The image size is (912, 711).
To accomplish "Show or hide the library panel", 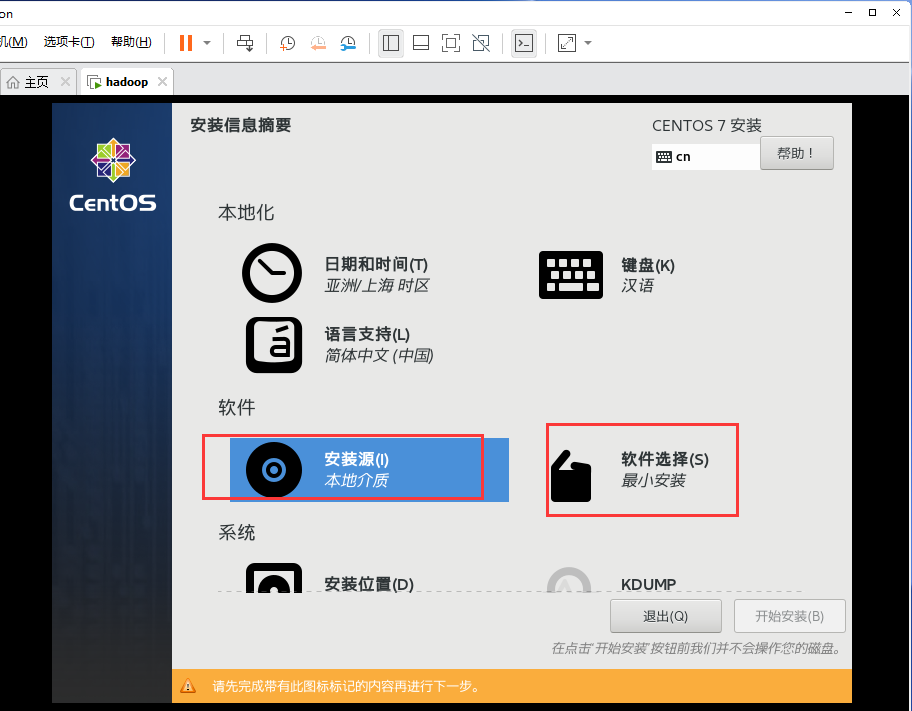I will [x=391, y=43].
